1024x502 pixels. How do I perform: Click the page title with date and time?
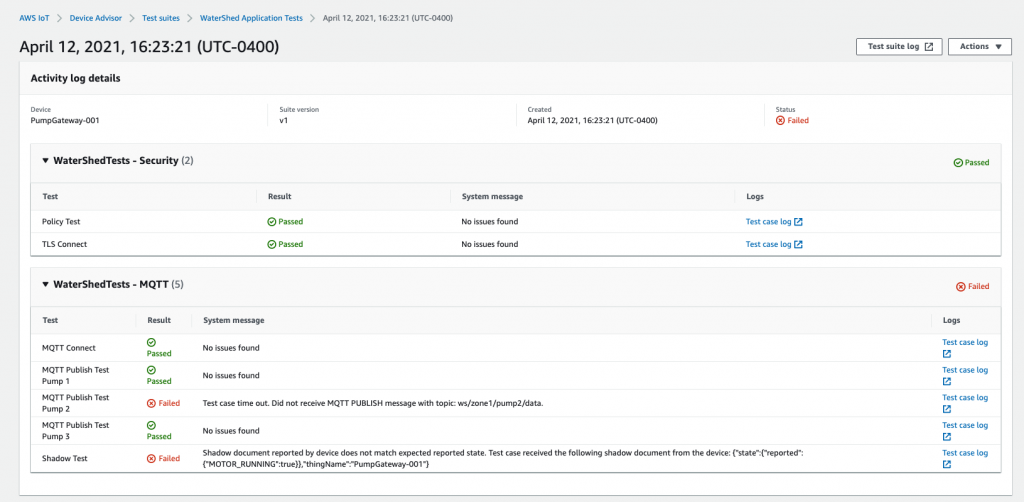pyautogui.click(x=150, y=47)
